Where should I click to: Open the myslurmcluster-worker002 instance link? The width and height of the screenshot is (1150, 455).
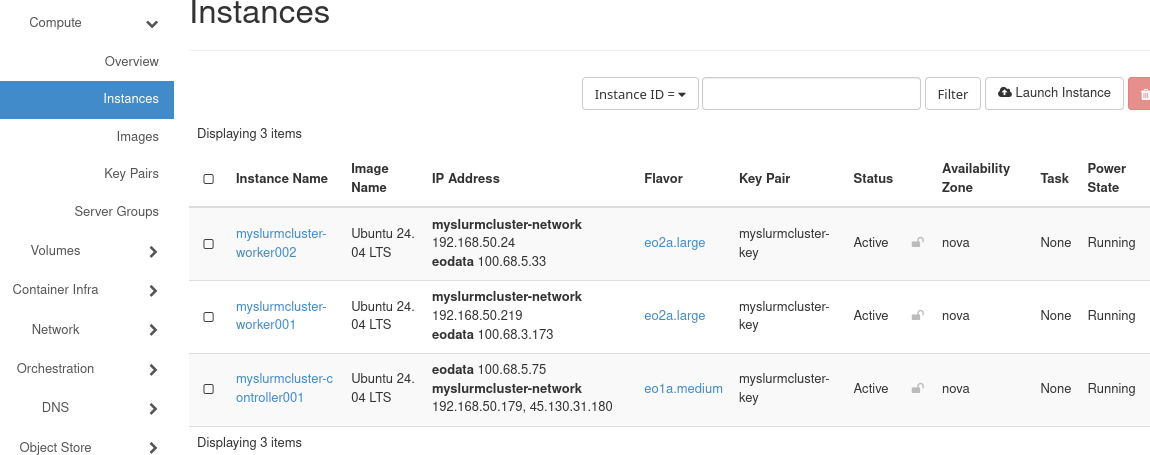pyautogui.click(x=281, y=243)
